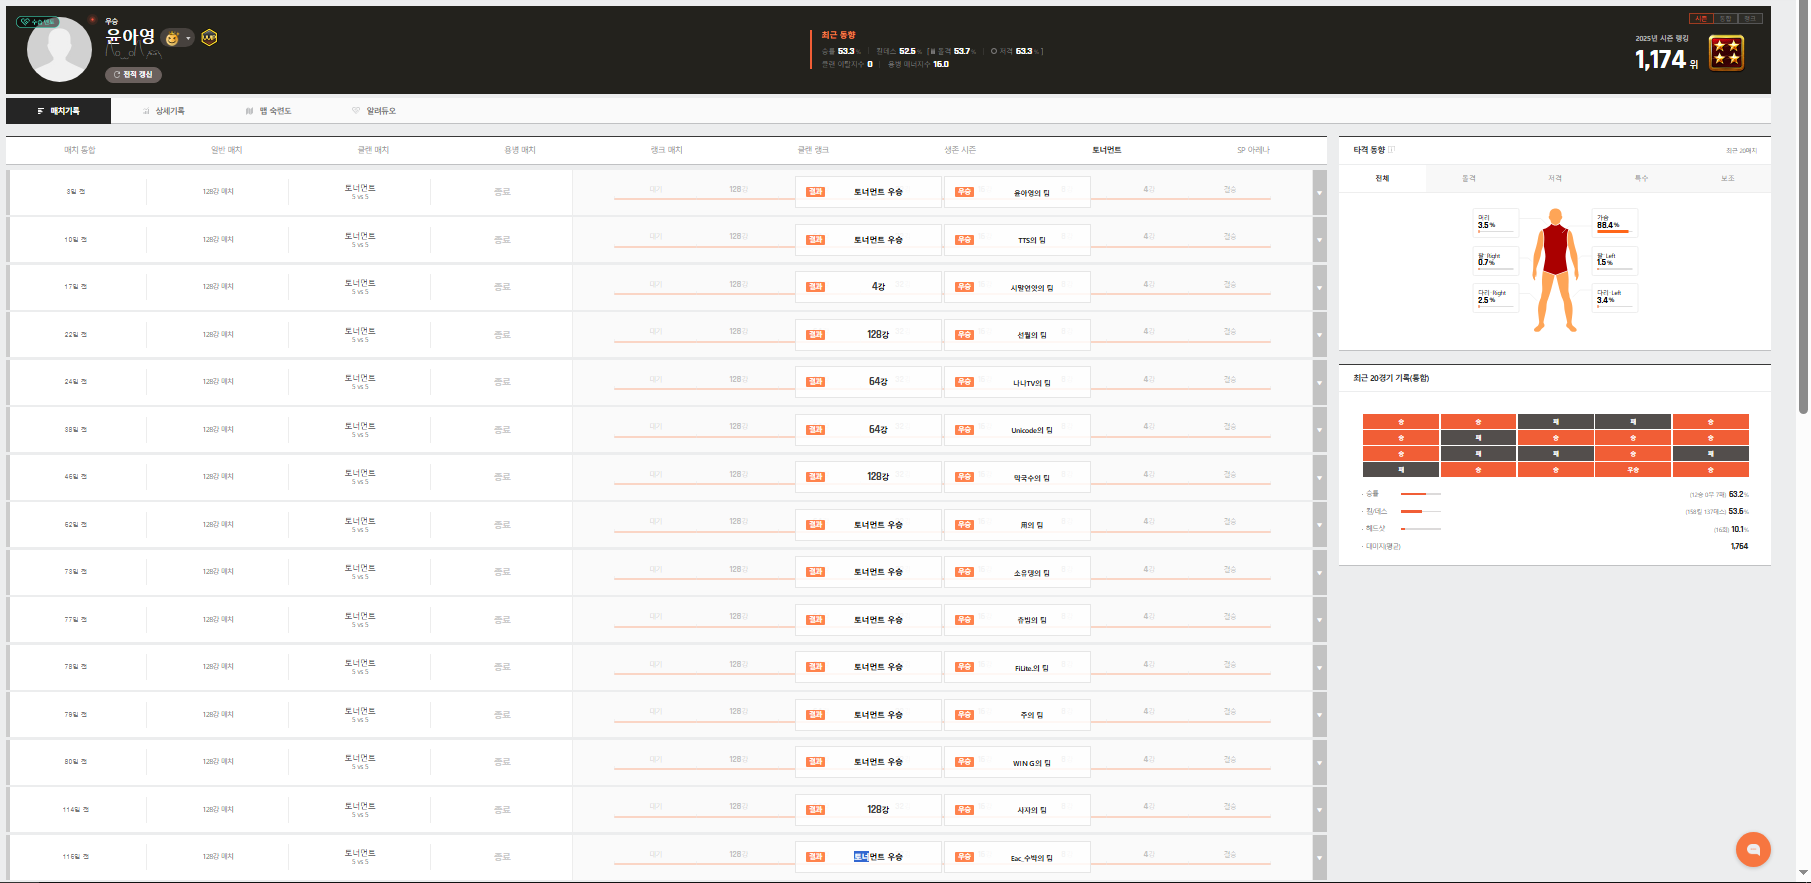Click the 결과 tag in the 4강 row
The height and width of the screenshot is (883, 1811).
click(x=816, y=287)
